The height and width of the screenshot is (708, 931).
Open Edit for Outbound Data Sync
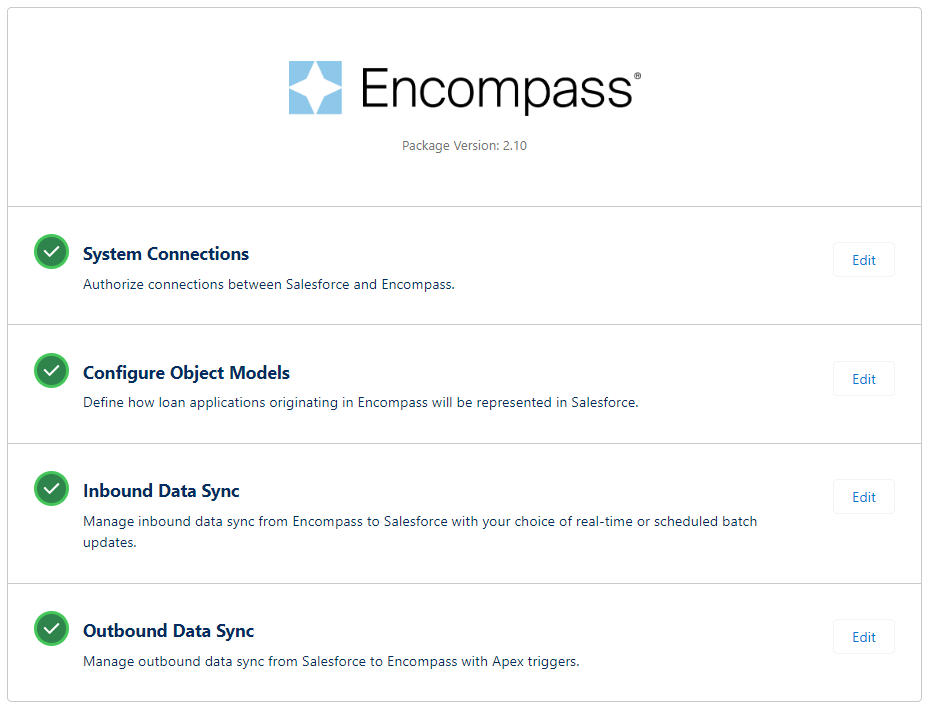pos(863,637)
